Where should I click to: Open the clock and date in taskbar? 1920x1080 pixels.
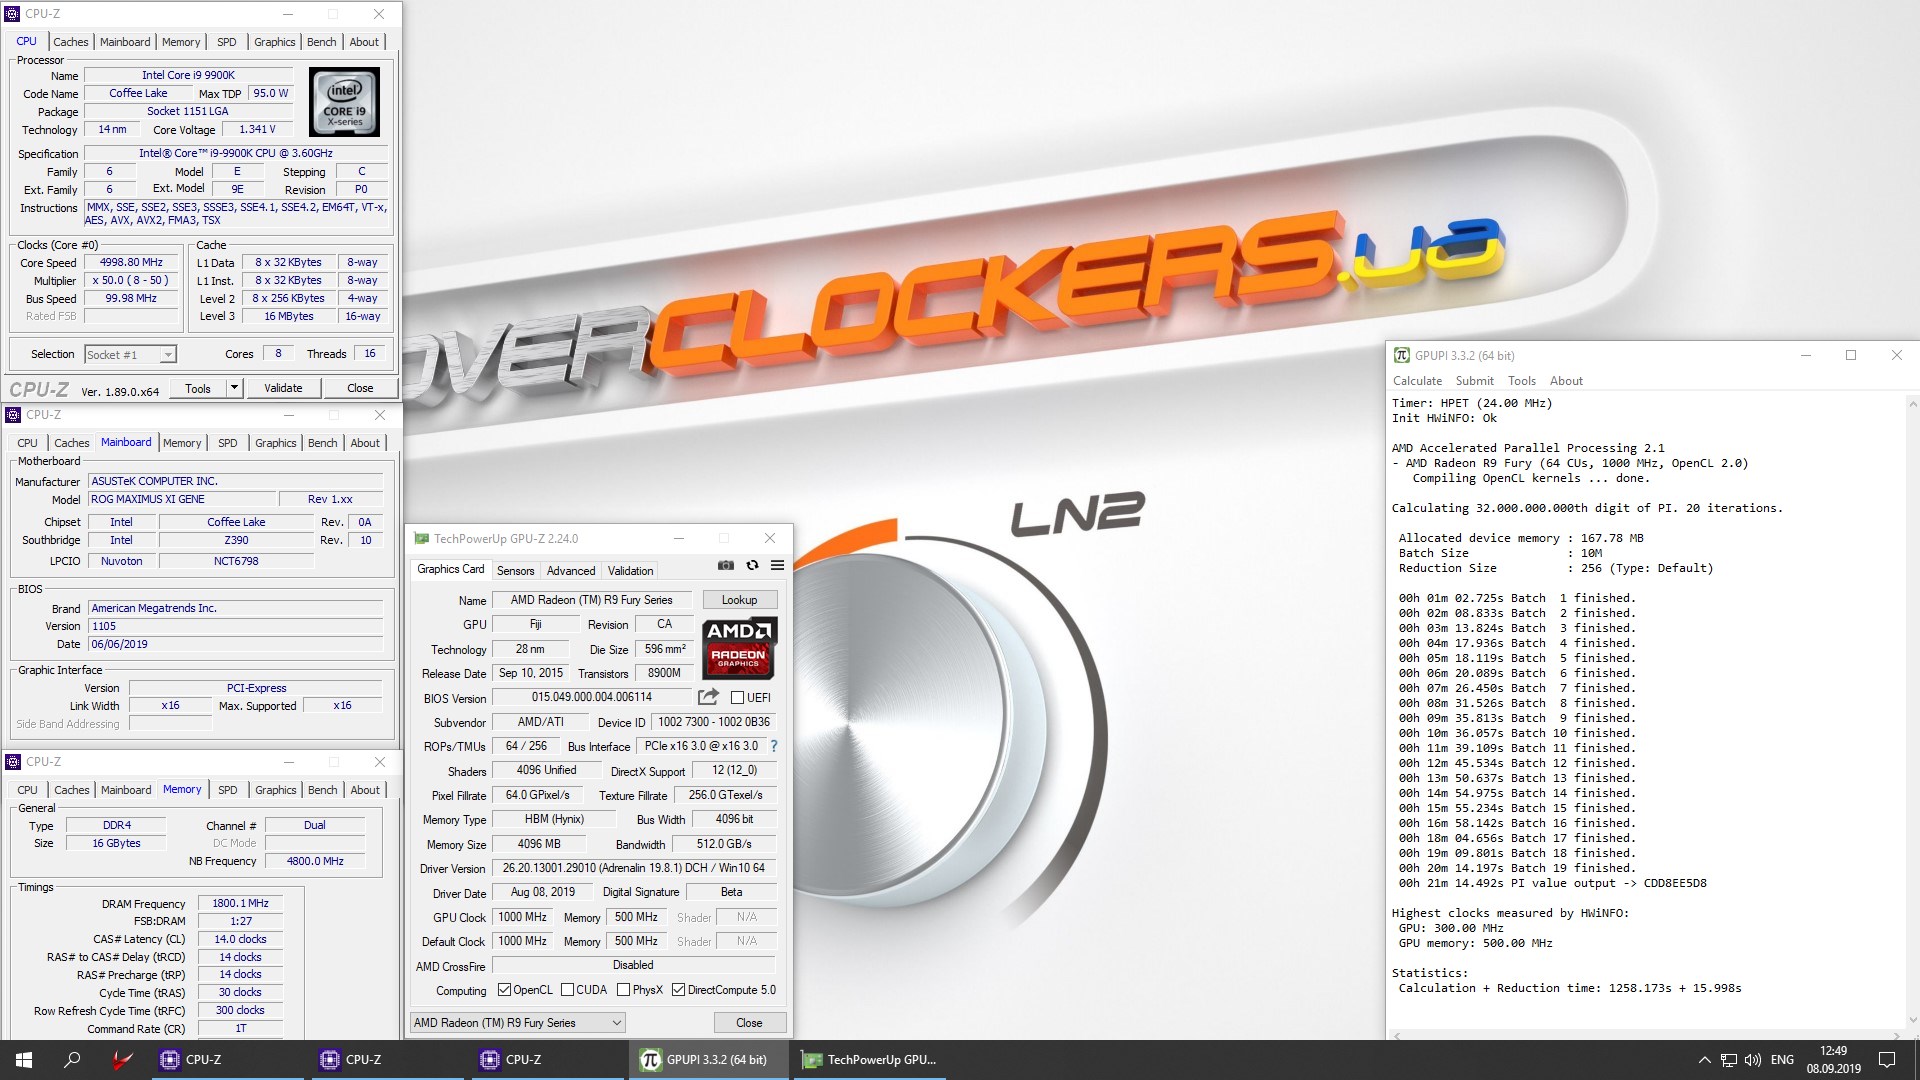(1834, 1060)
